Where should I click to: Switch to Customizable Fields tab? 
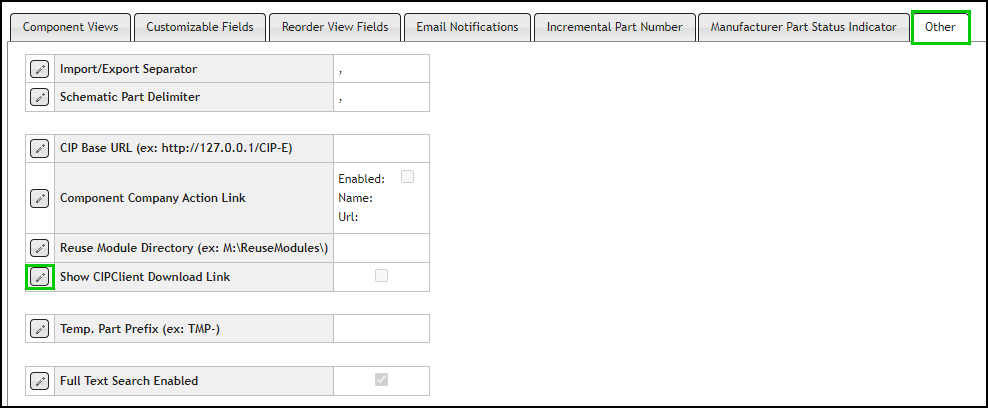click(200, 27)
